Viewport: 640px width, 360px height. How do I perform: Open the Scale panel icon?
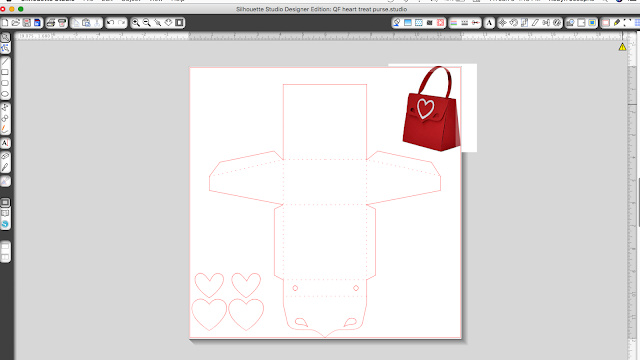(x=524, y=23)
